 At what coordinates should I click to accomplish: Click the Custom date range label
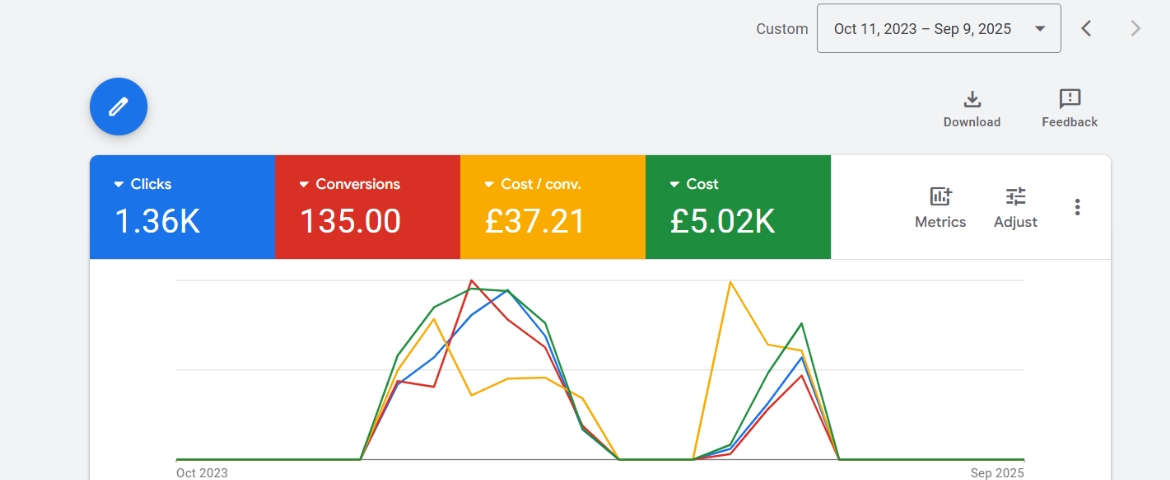coord(781,29)
